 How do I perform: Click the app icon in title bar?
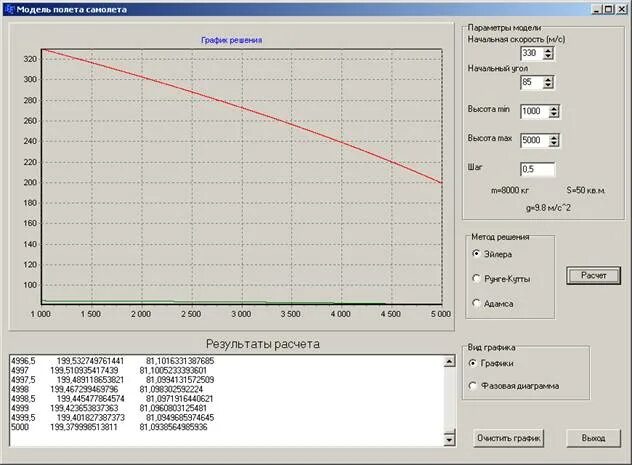click(10, 10)
